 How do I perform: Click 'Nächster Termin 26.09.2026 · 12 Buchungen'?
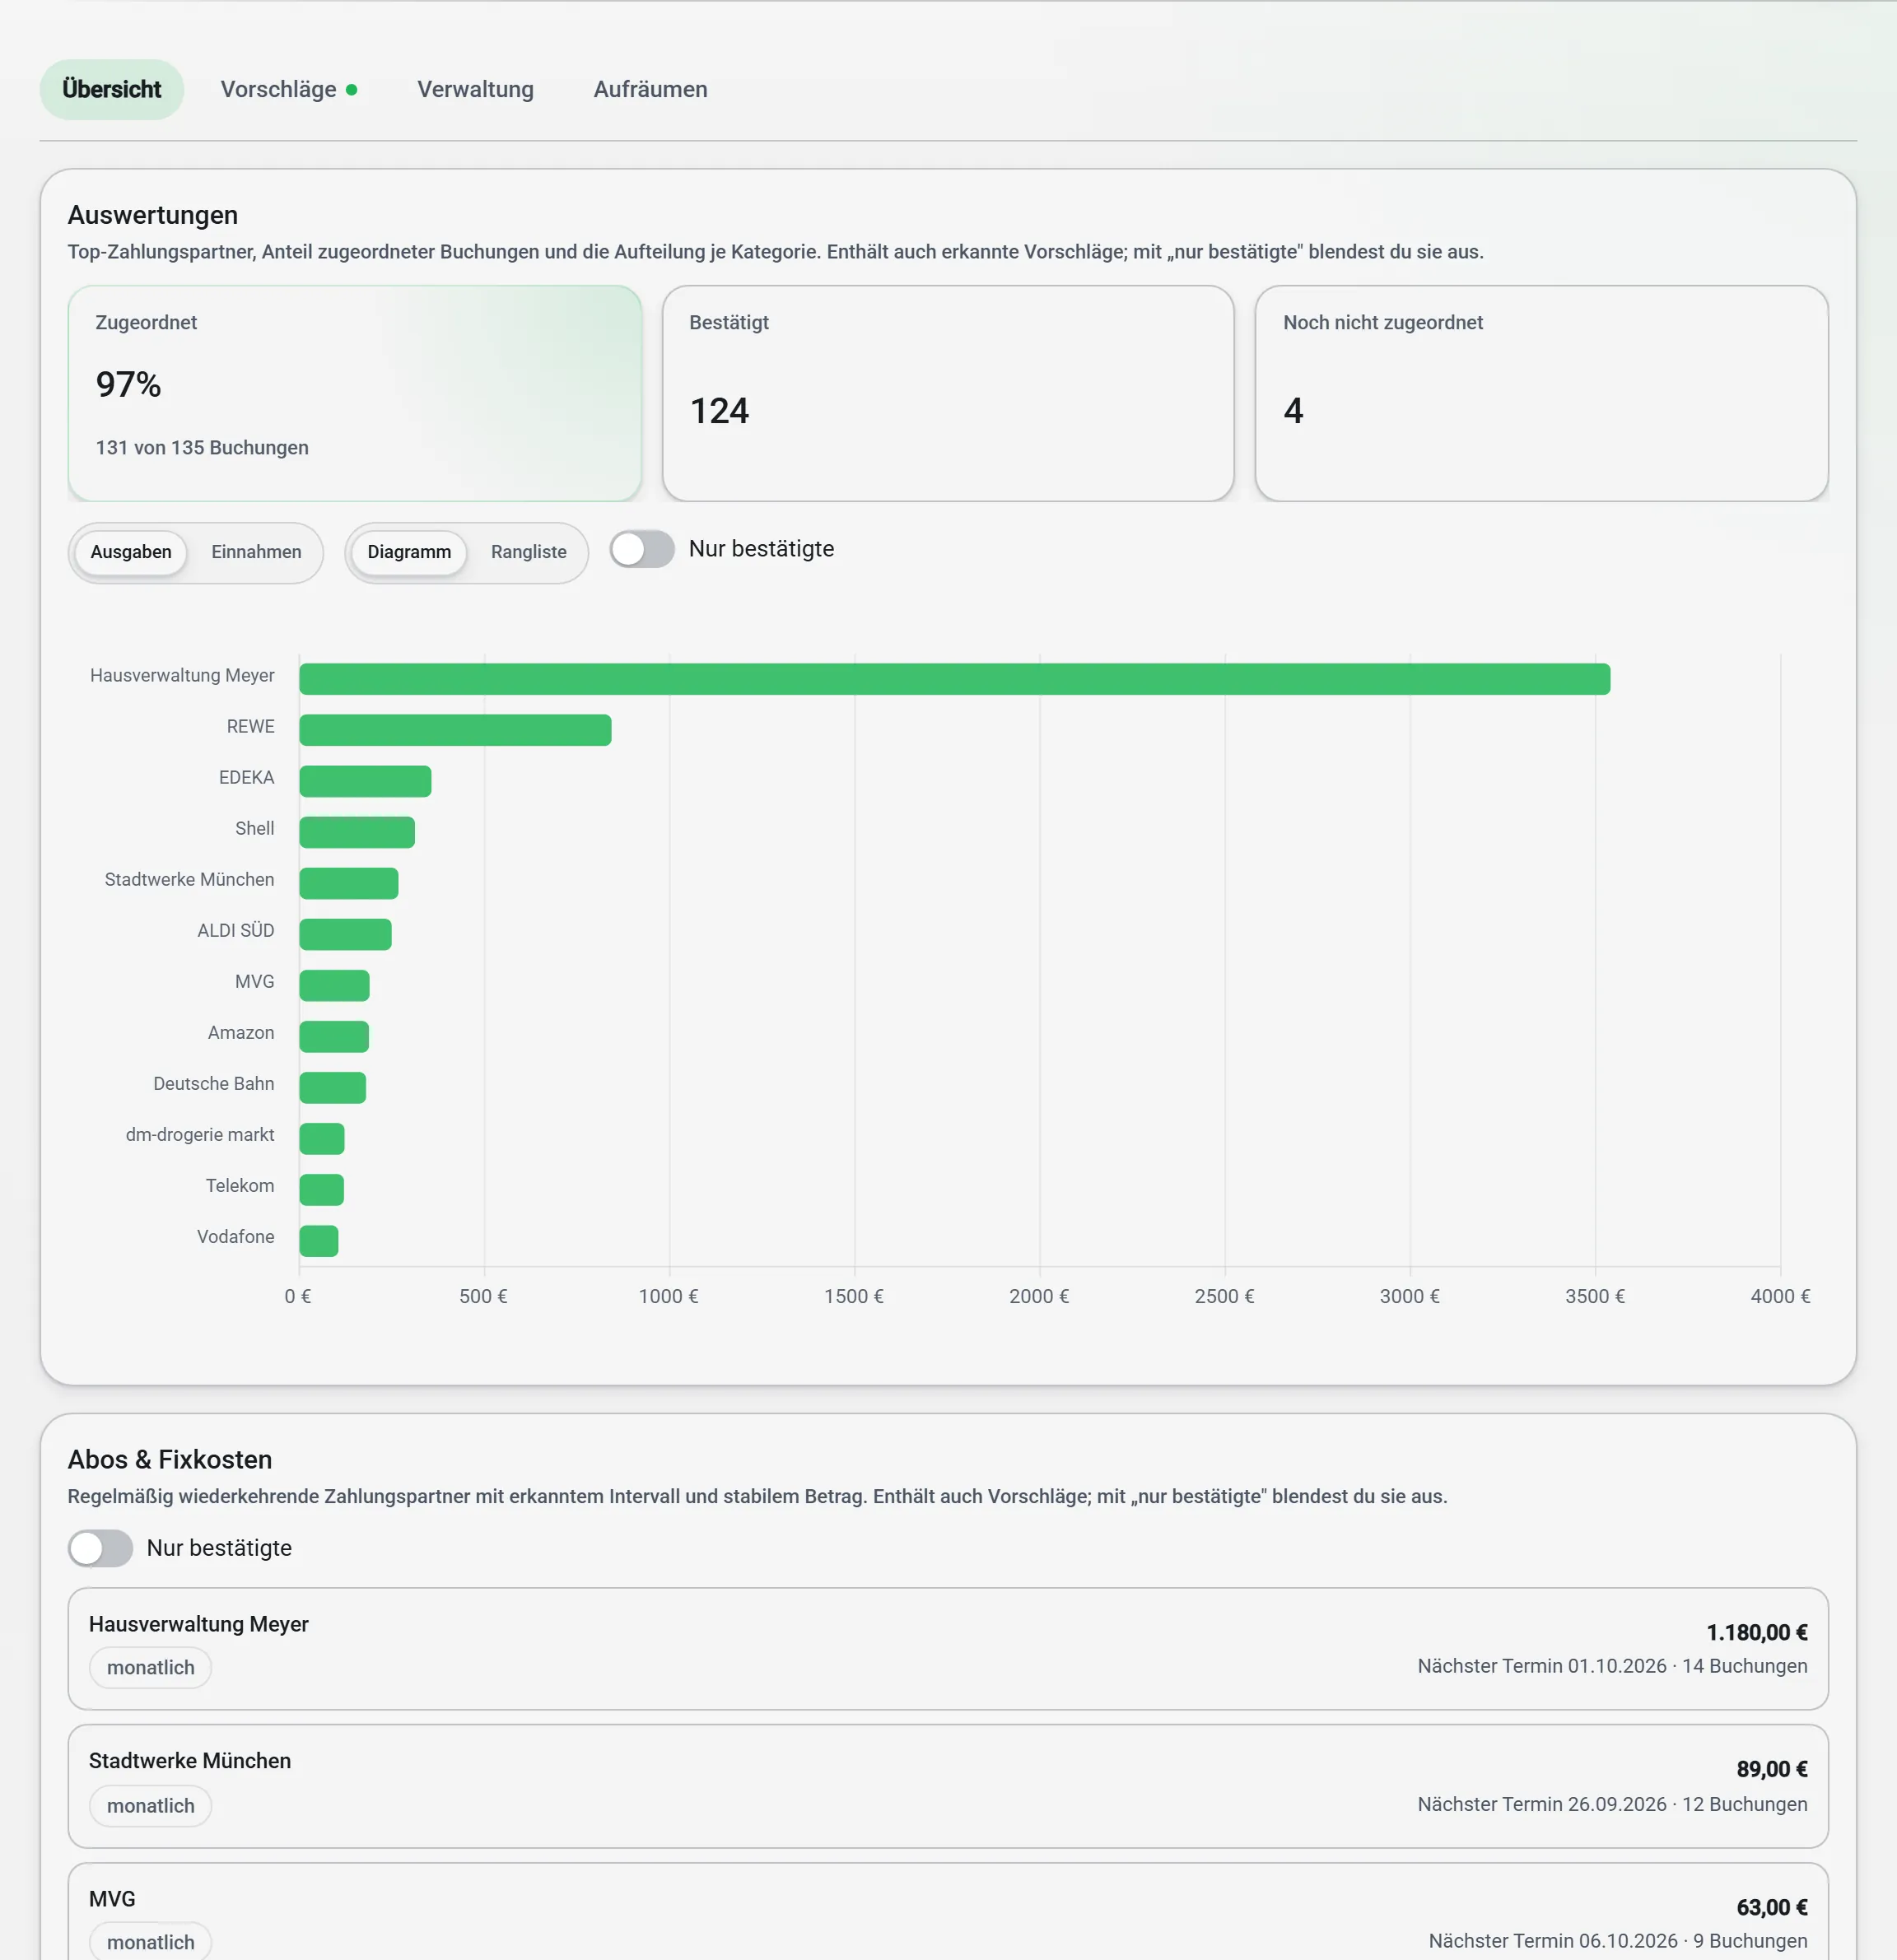point(1612,1804)
